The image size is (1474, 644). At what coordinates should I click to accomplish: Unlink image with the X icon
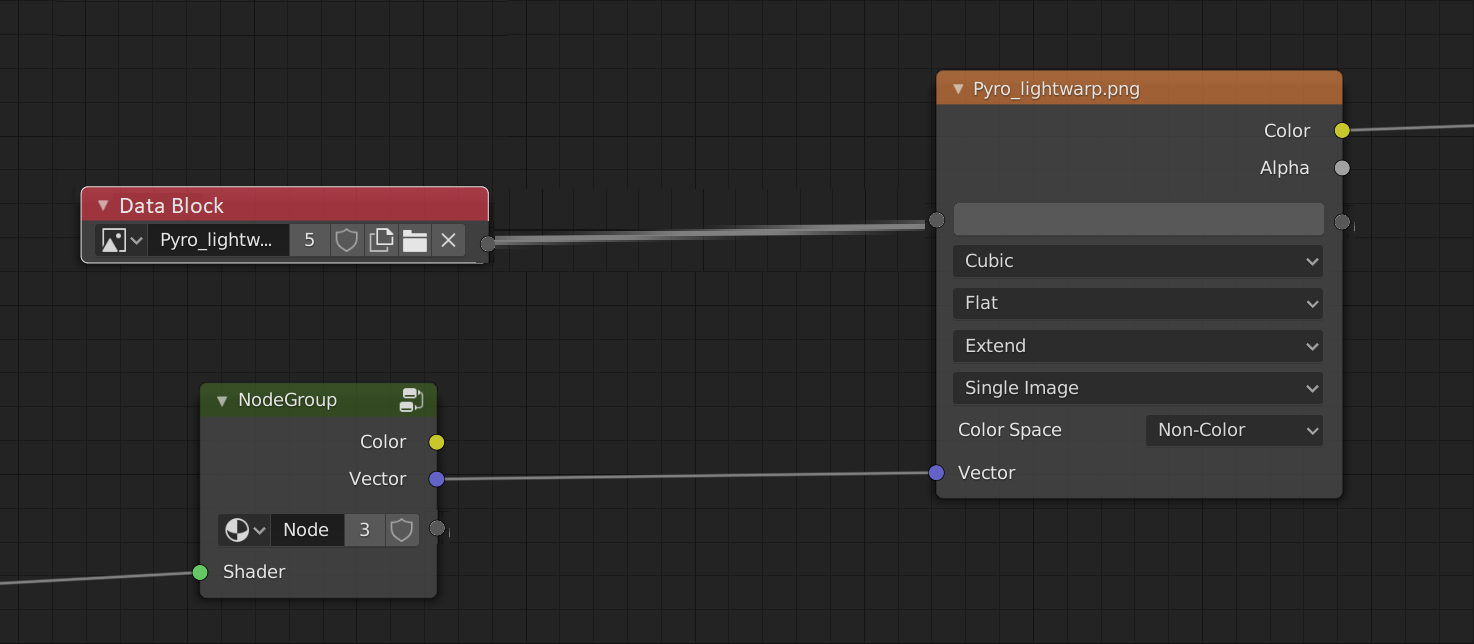click(448, 240)
